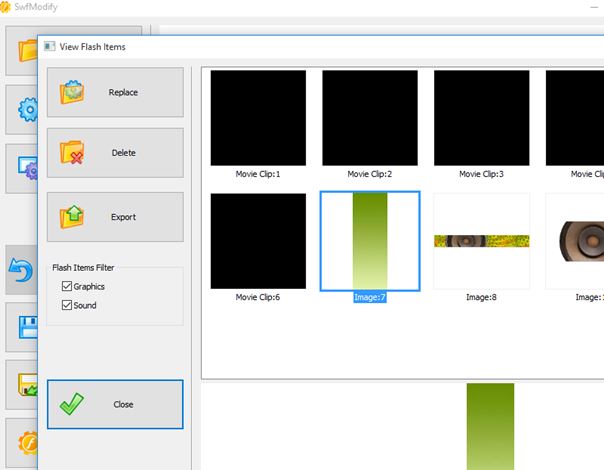Click the Replace folder icon
The width and height of the screenshot is (604, 470).
(72, 92)
